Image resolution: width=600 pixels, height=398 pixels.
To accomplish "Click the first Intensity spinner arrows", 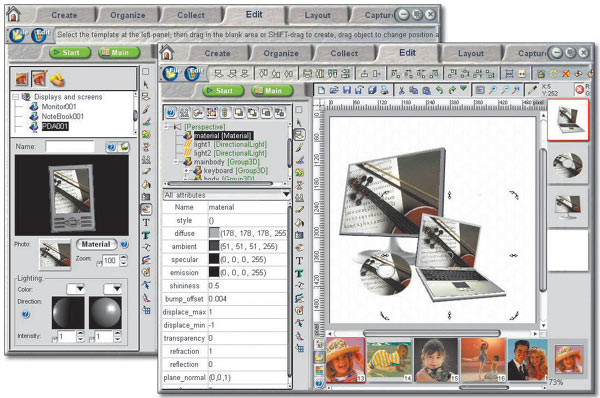I will coord(80,336).
